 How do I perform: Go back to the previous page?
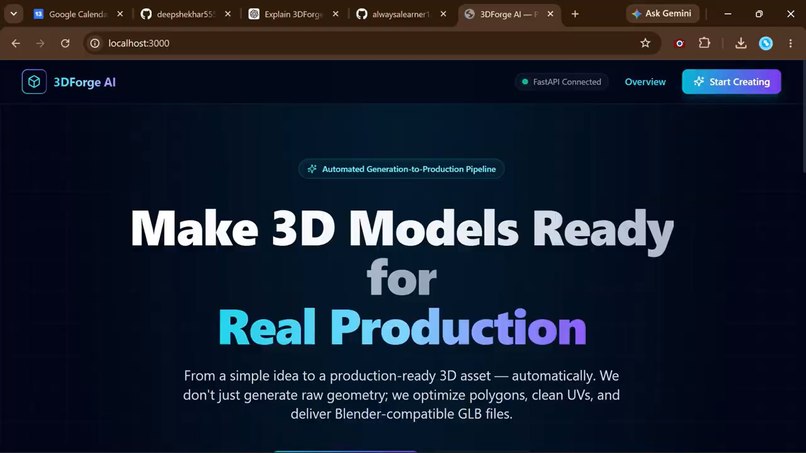click(16, 43)
